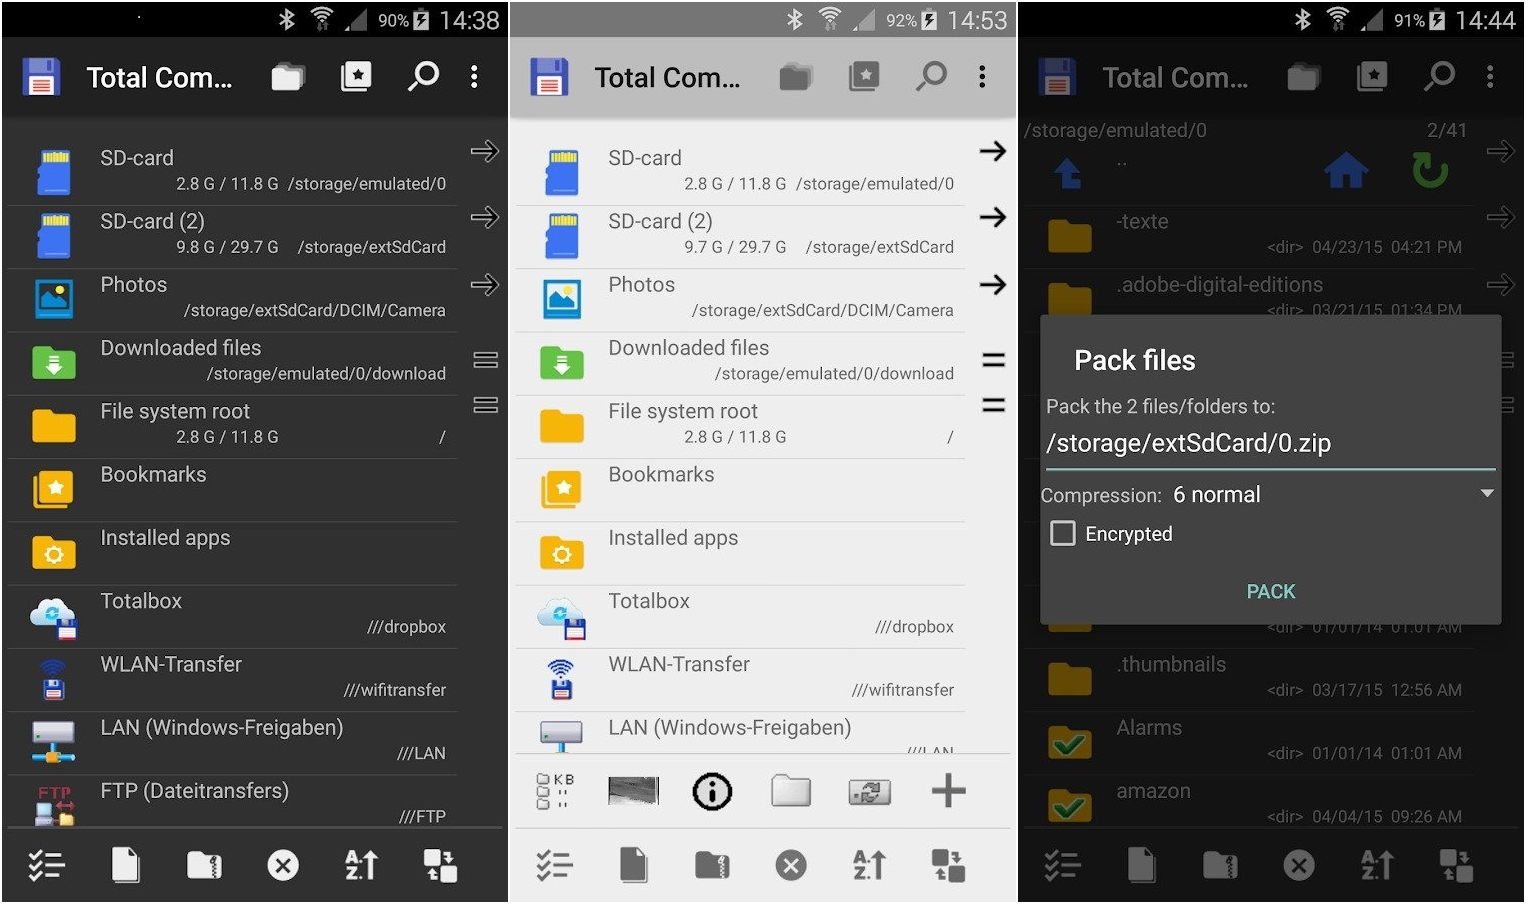Deselect the green checkmark on the amazon folder
The width and height of the screenshot is (1526, 904).
(x=1069, y=804)
